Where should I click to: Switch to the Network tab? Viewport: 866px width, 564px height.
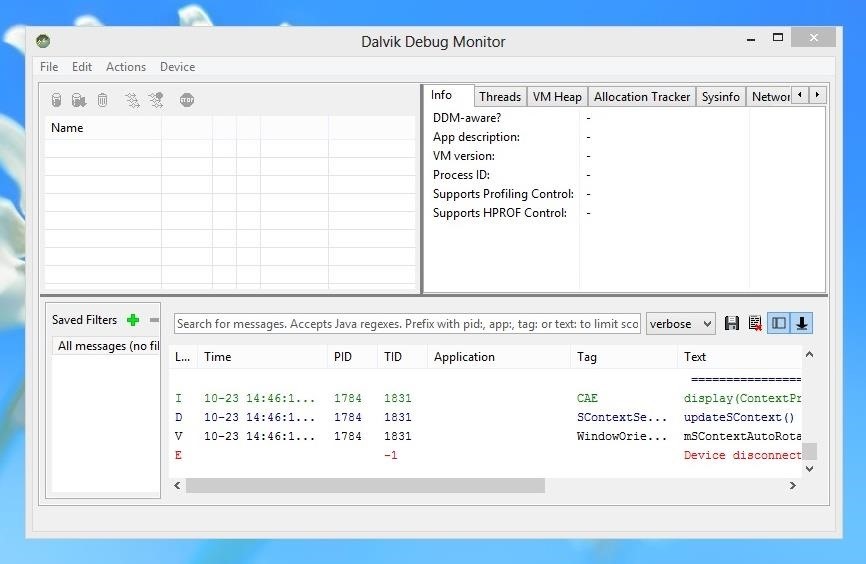[x=770, y=97]
